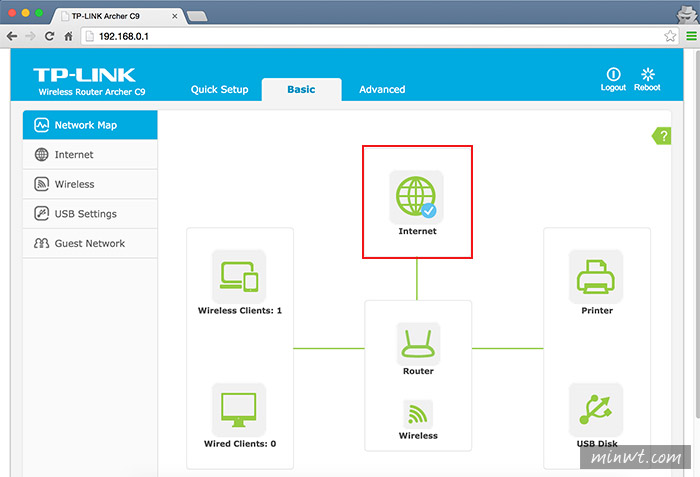The image size is (700, 477).
Task: Open the Internet sidebar item
Action: (90, 155)
